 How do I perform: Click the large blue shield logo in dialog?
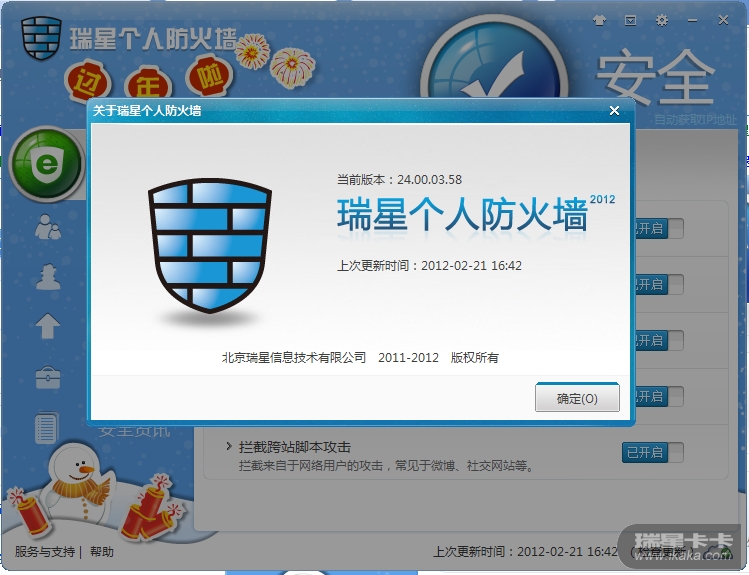(210, 245)
